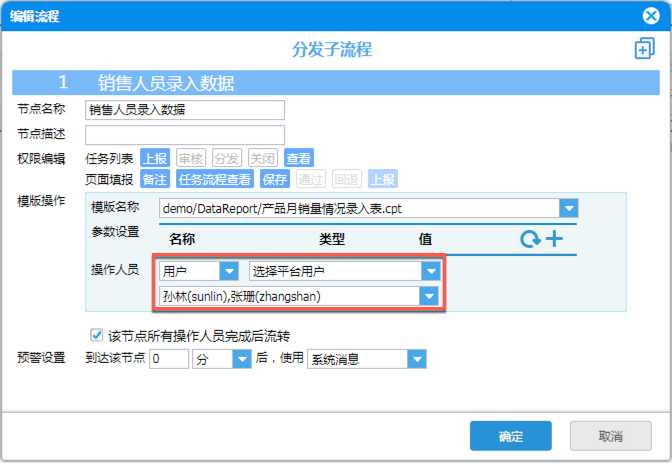Toggle the 回退 permission
Viewport: 672px width, 463px height.
(x=347, y=179)
